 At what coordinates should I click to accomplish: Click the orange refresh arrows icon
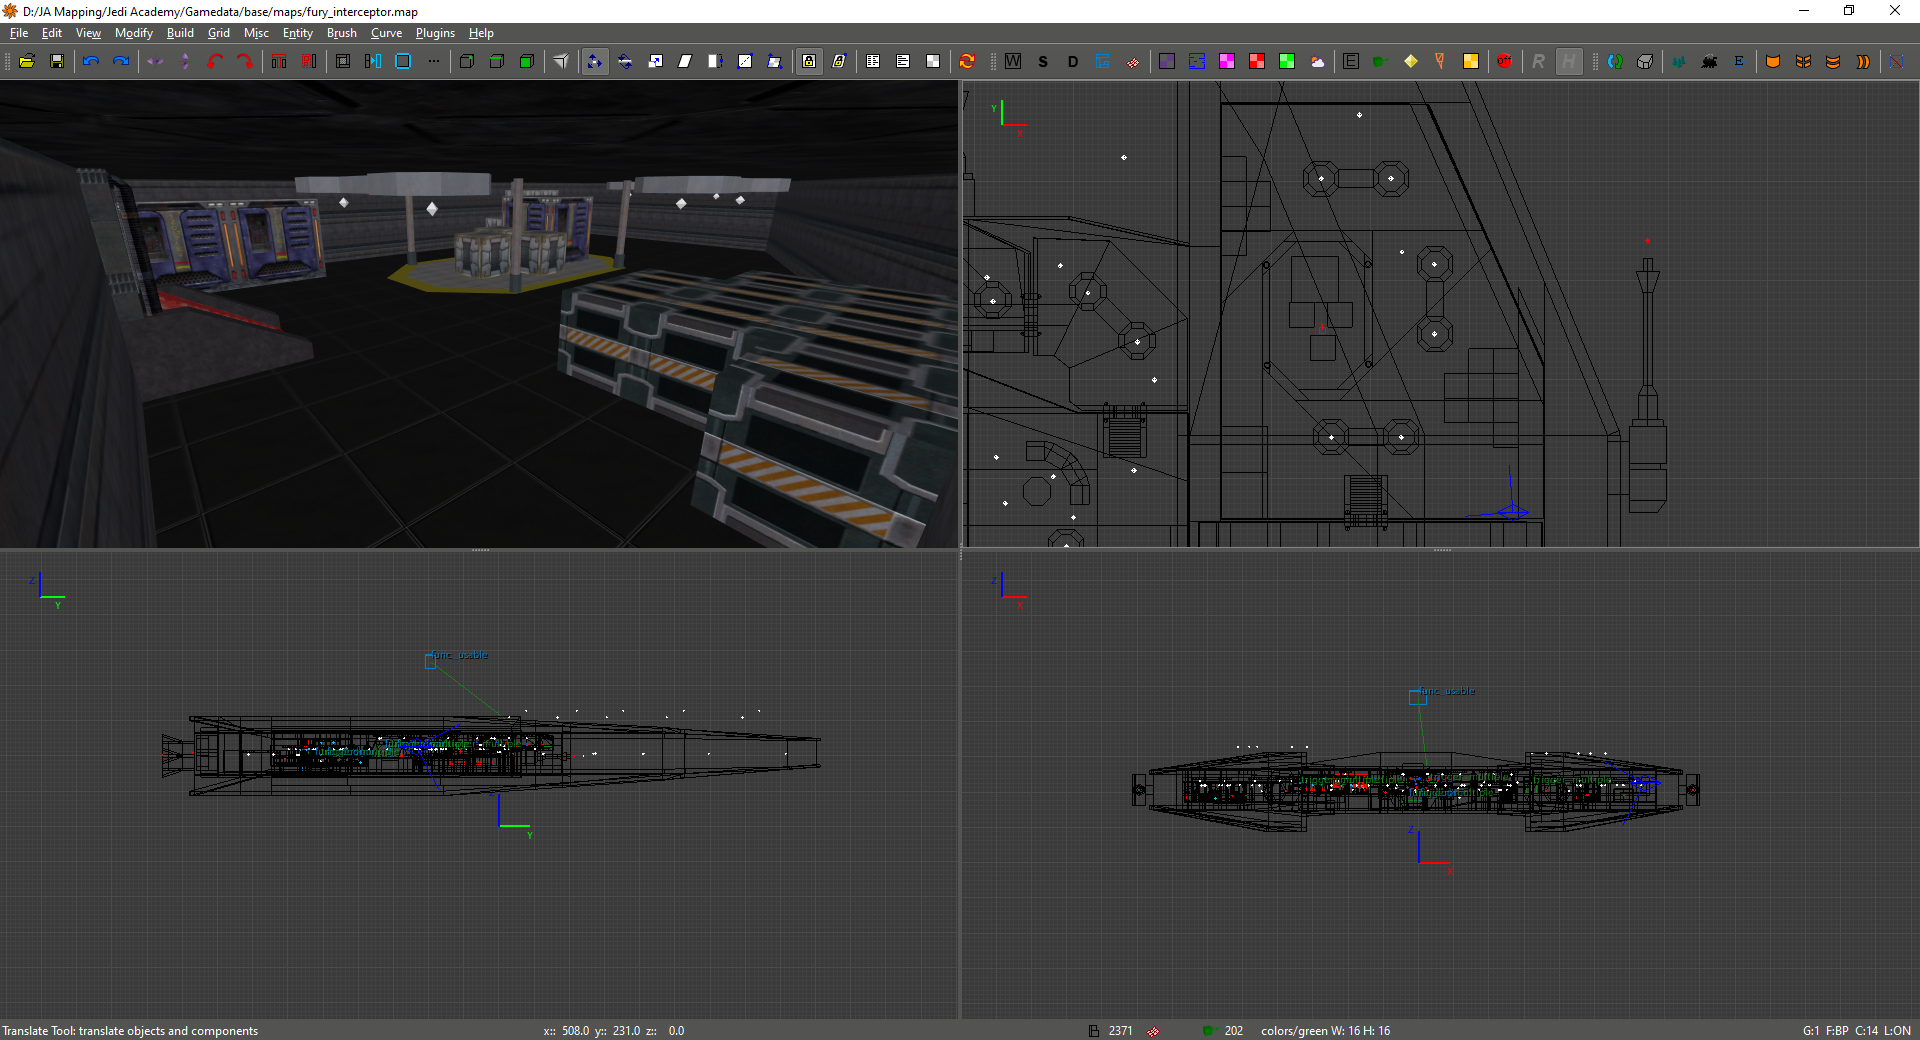tap(967, 61)
